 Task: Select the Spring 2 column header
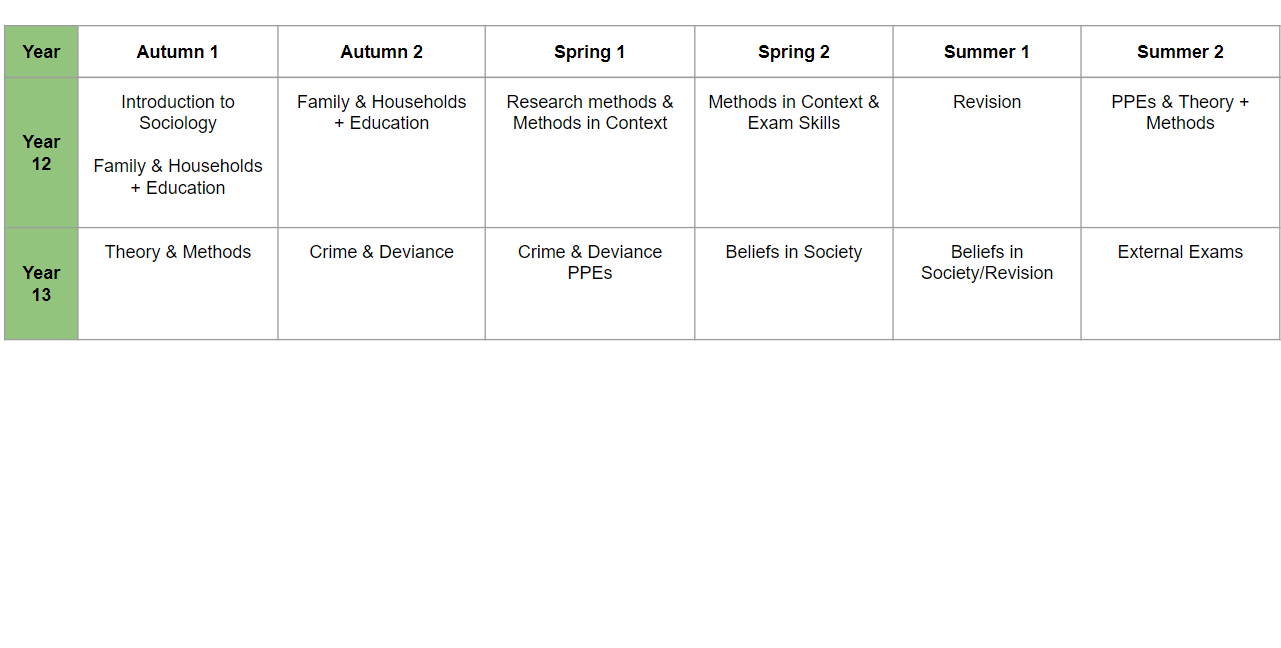pos(794,52)
